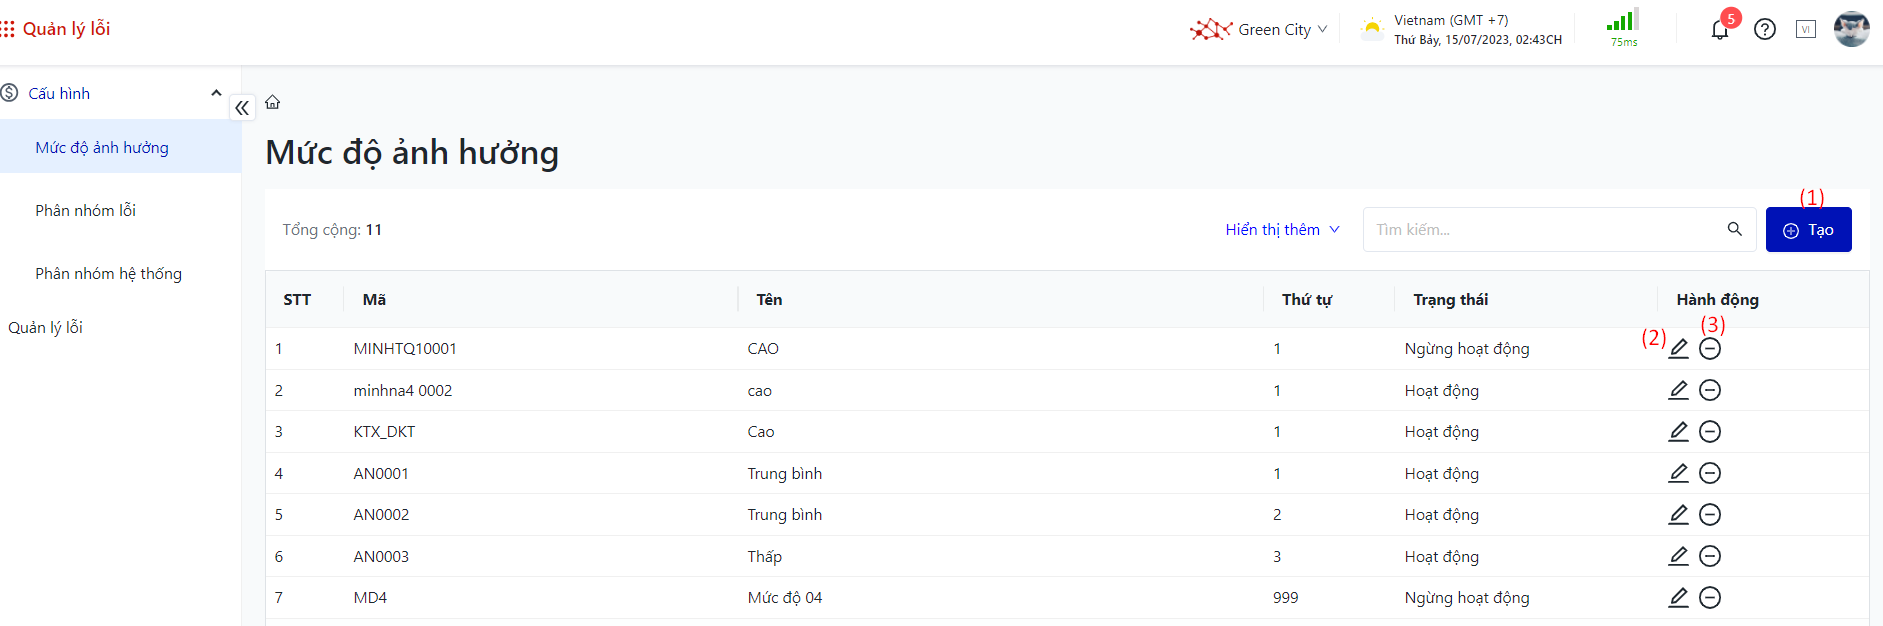Viewport: 1883px width, 626px height.
Task: Edit the MINHTQ10001 row with pencil icon
Action: (x=1678, y=349)
